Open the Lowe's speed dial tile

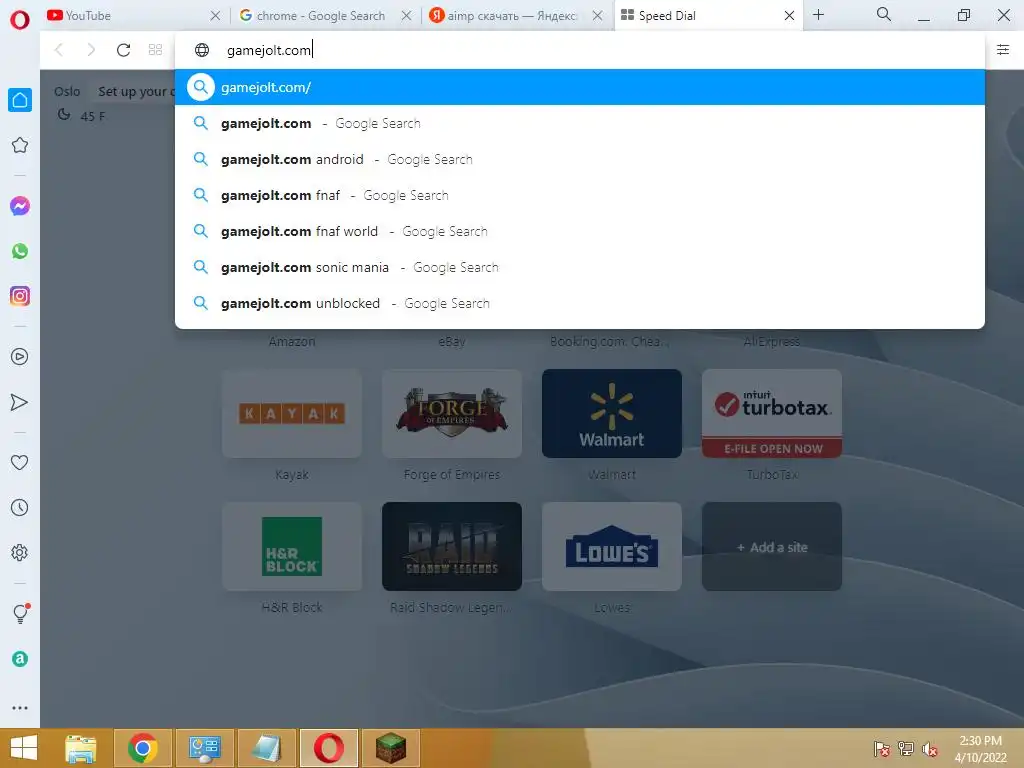pos(612,547)
